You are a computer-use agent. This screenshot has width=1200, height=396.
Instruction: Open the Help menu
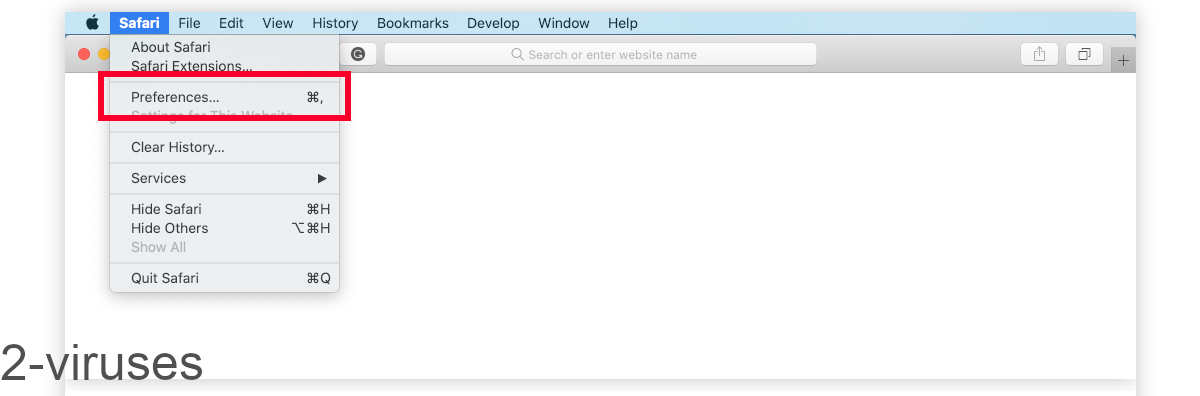pos(623,23)
